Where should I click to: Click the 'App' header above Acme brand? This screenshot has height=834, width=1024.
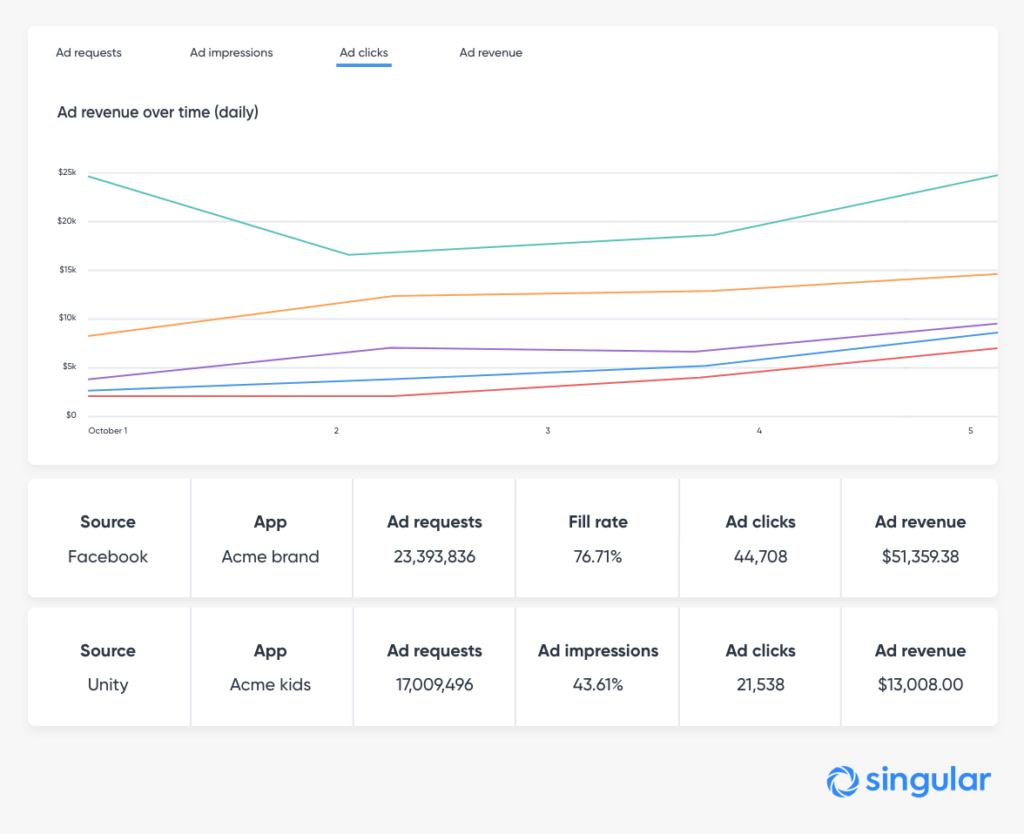coord(270,522)
